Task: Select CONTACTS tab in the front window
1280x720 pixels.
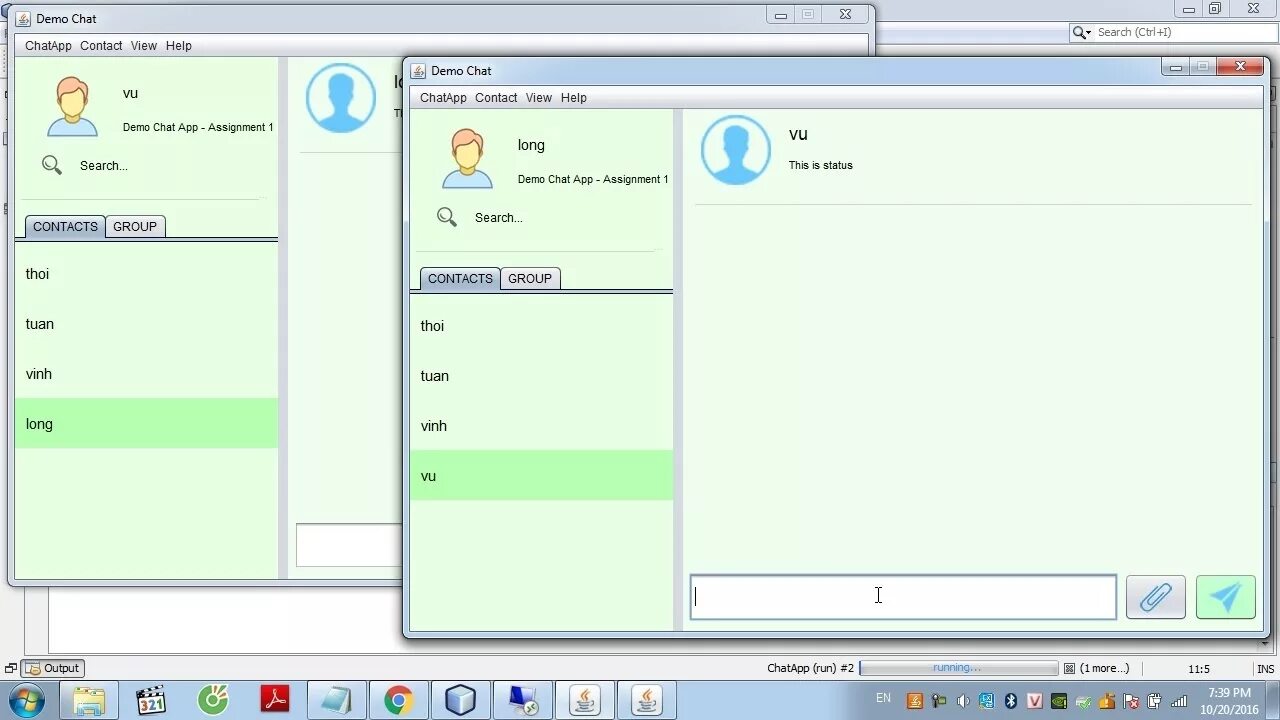Action: [x=460, y=279]
